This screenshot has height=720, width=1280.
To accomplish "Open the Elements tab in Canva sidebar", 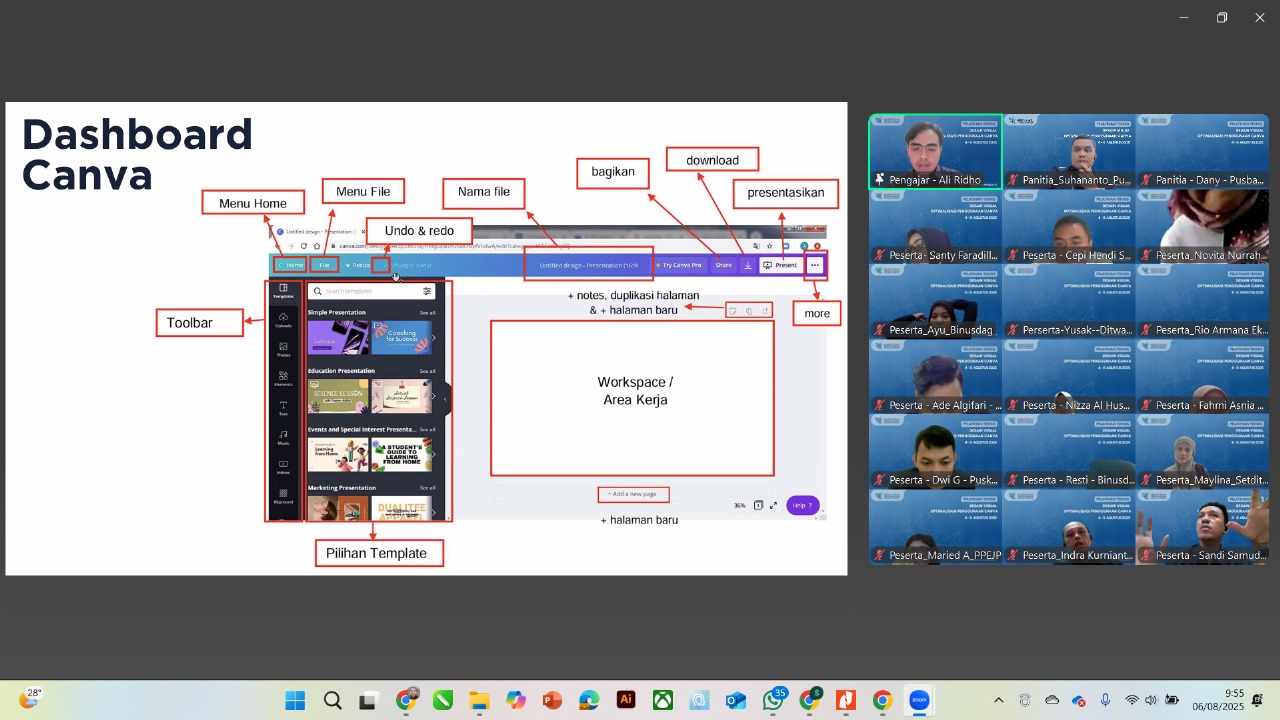I will [283, 378].
